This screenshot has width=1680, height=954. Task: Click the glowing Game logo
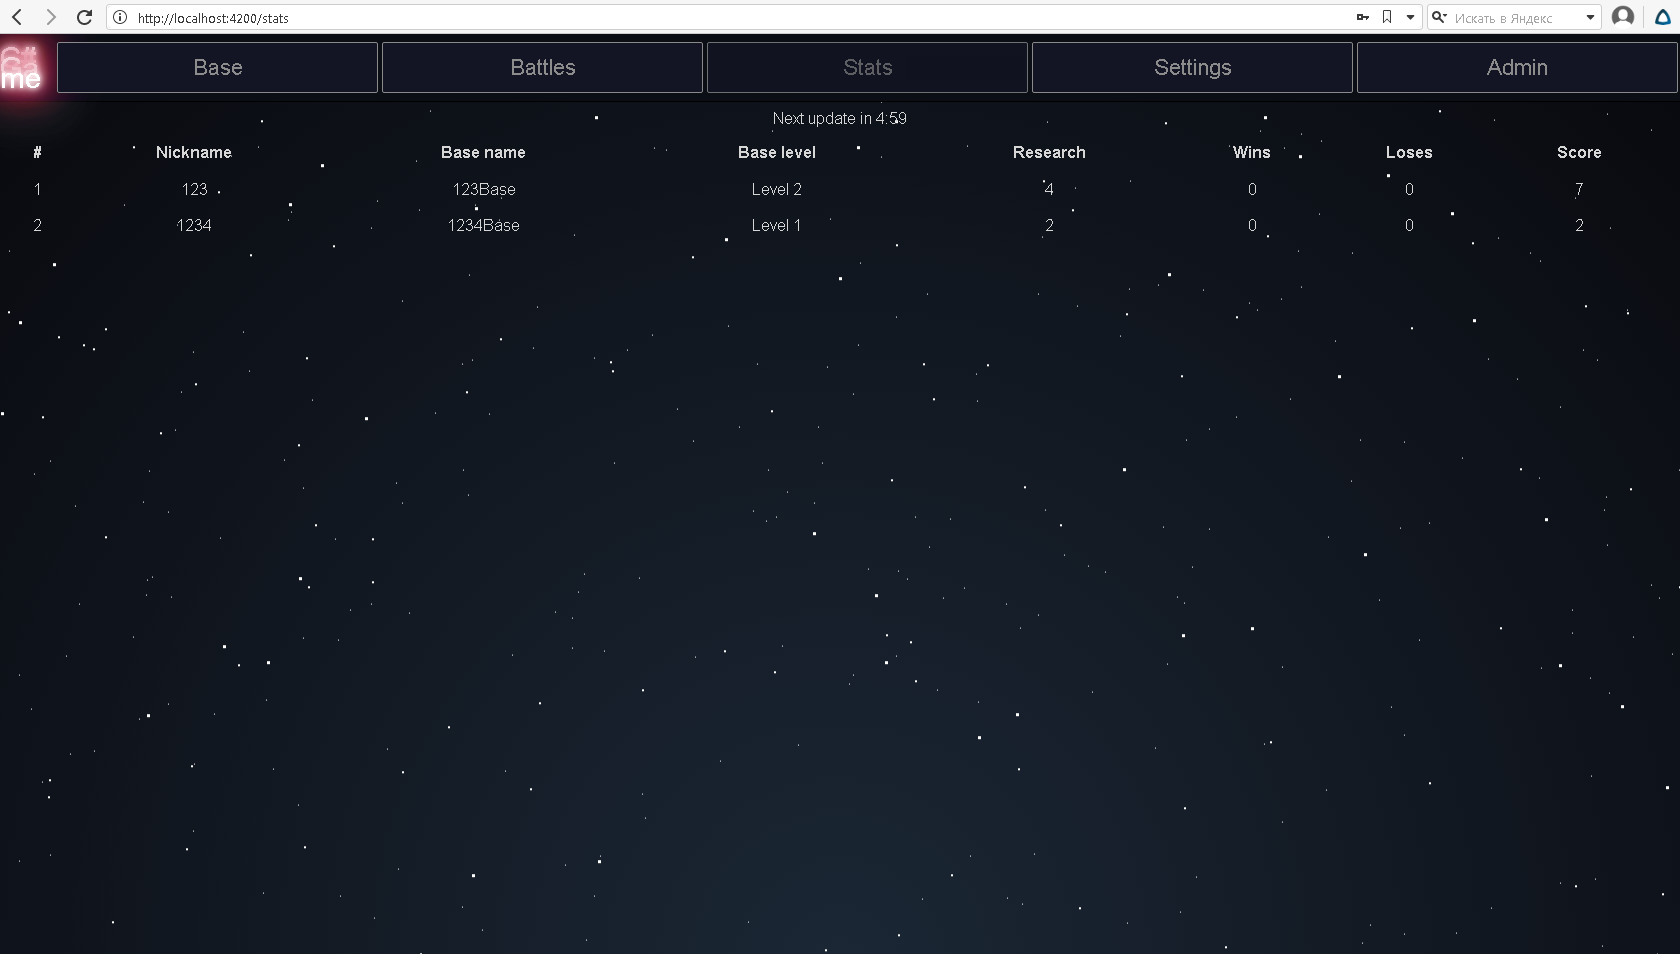(x=21, y=68)
